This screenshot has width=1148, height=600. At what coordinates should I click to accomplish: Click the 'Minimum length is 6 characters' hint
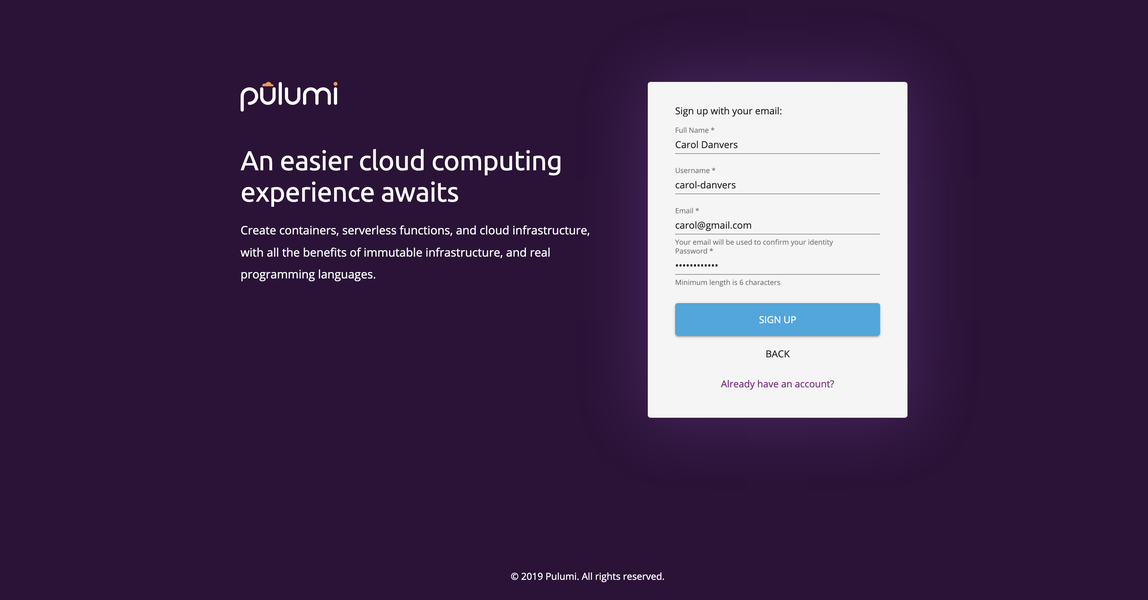tap(726, 282)
